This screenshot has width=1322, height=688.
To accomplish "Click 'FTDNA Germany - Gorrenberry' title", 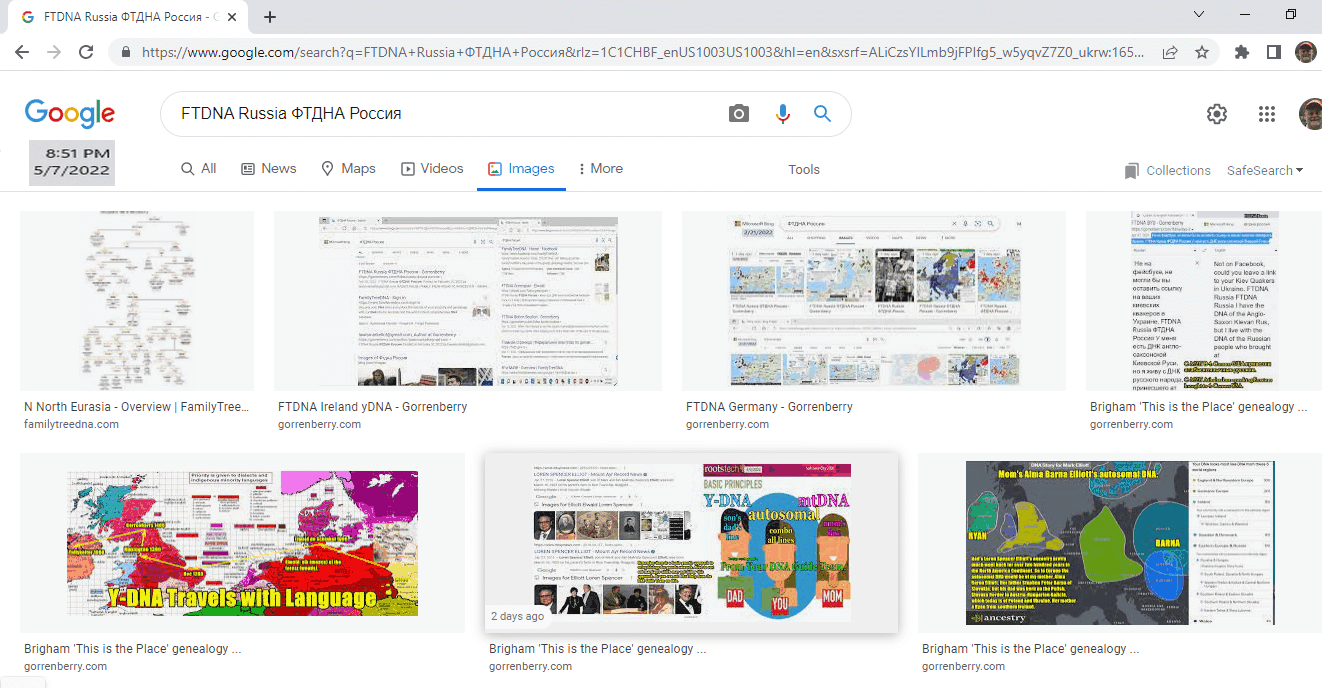I will (x=769, y=407).
